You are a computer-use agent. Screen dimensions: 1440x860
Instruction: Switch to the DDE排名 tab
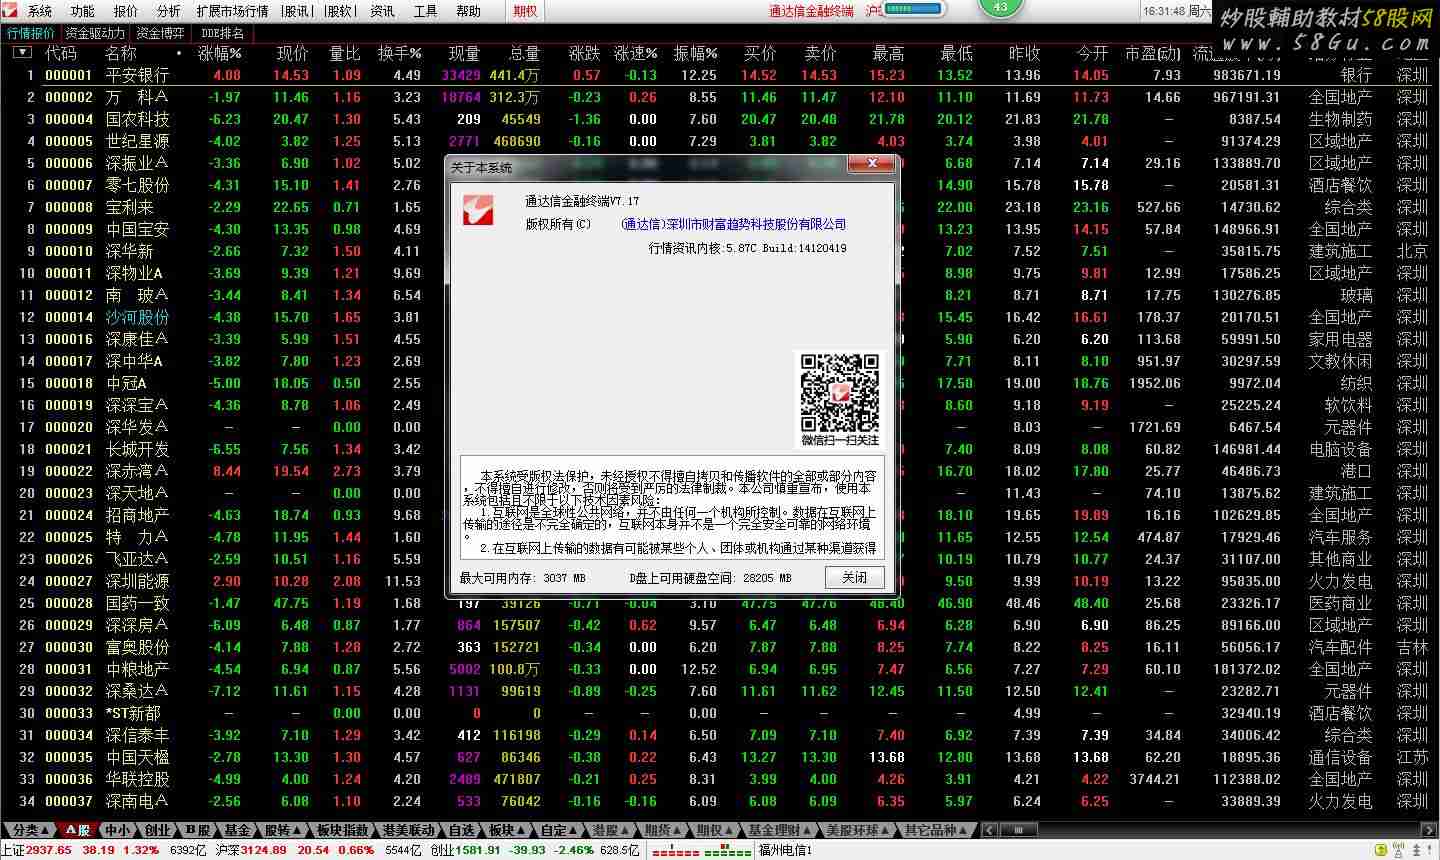pyautogui.click(x=221, y=33)
